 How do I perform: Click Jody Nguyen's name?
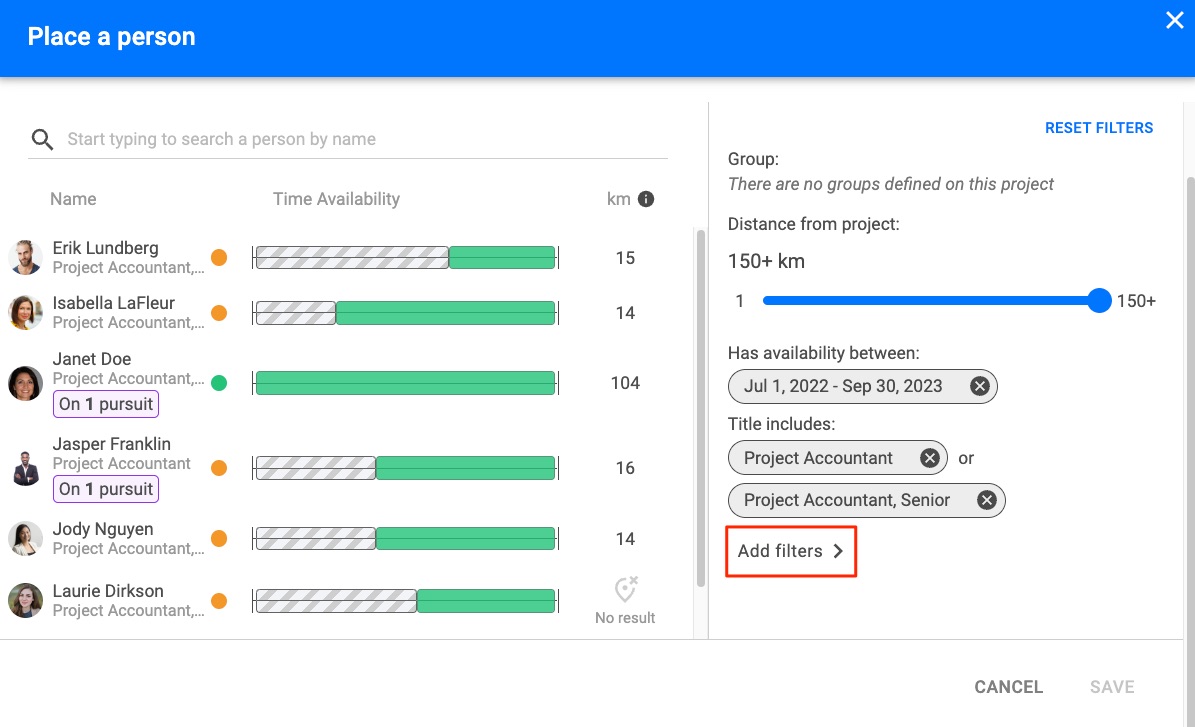click(x=103, y=529)
